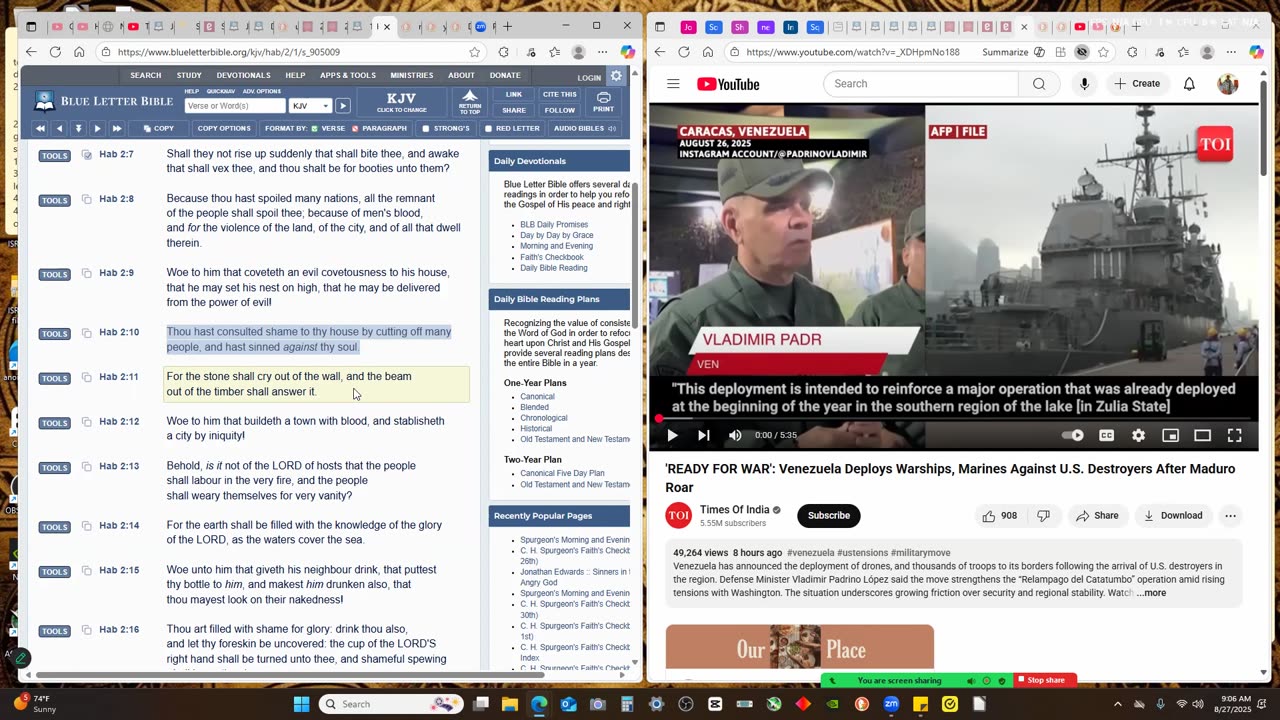1280x720 pixels.
Task: Open Tools dropdown for Hab 2:14
Action: 54,527
